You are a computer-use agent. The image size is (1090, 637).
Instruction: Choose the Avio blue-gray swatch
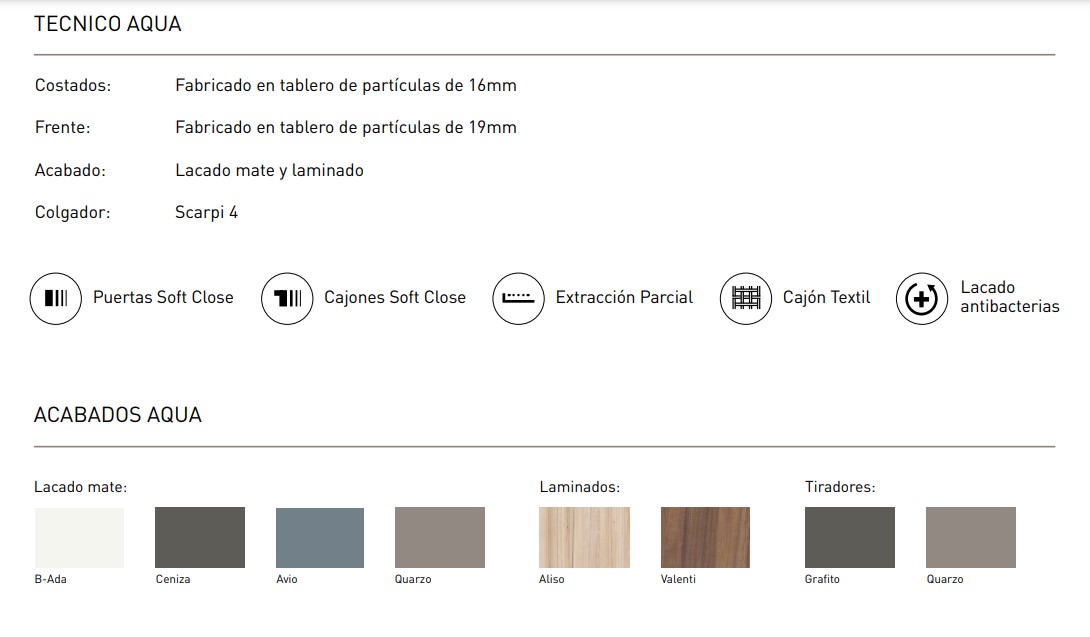(320, 538)
